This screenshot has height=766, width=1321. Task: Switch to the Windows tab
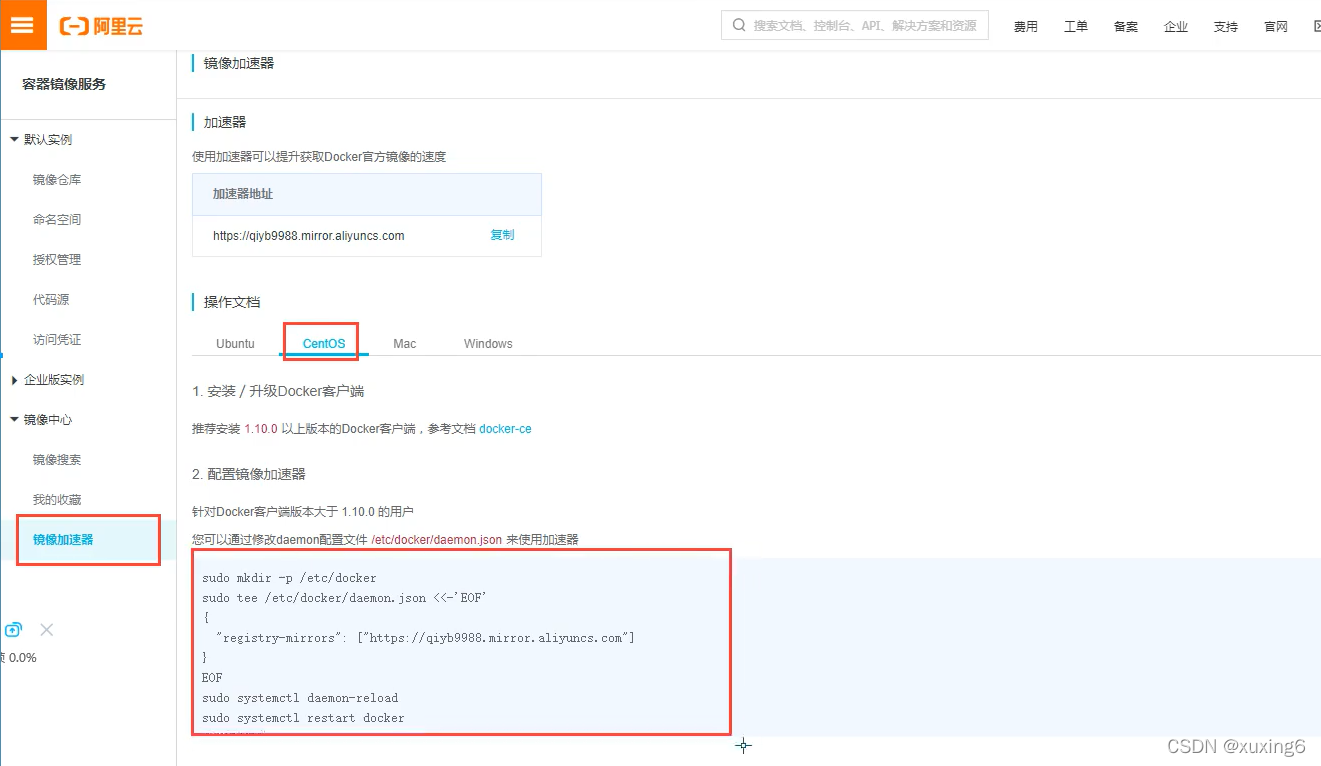click(x=488, y=343)
